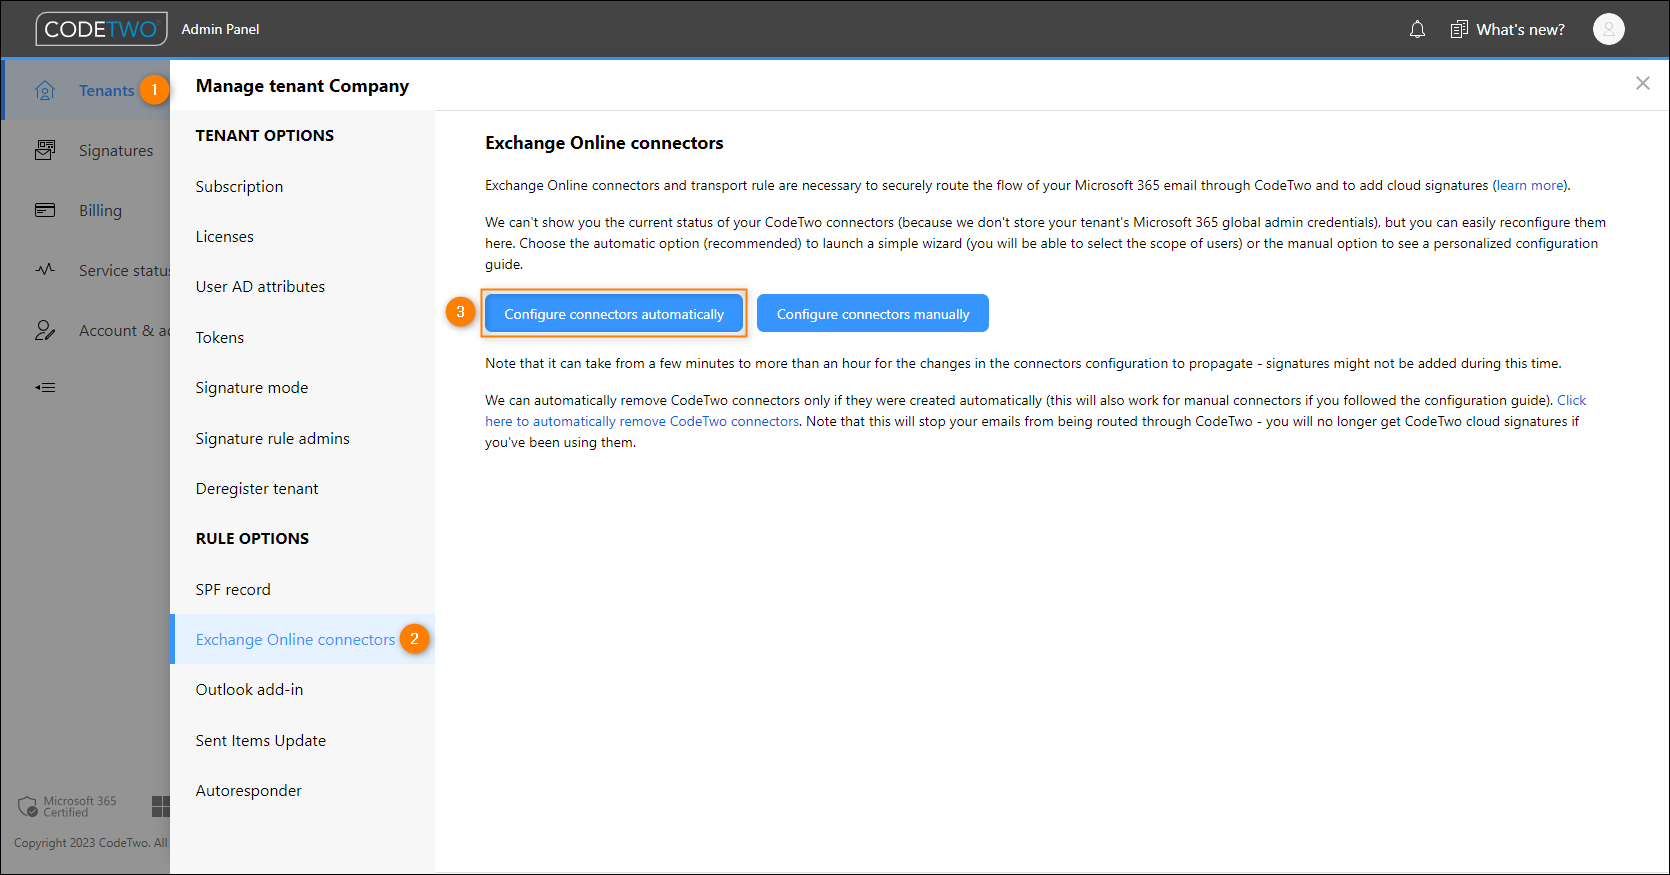Click the Exchange Online connectors heading
Screen dimensions: 1670x875
point(604,143)
